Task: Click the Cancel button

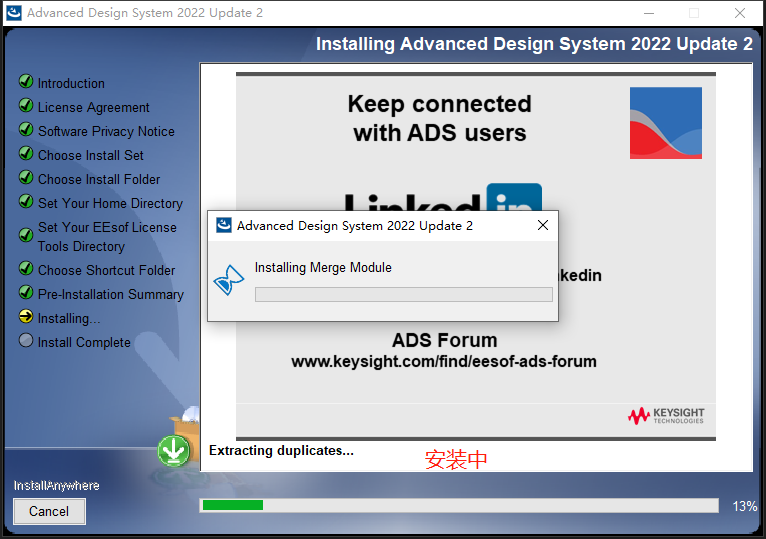Action: (x=49, y=511)
